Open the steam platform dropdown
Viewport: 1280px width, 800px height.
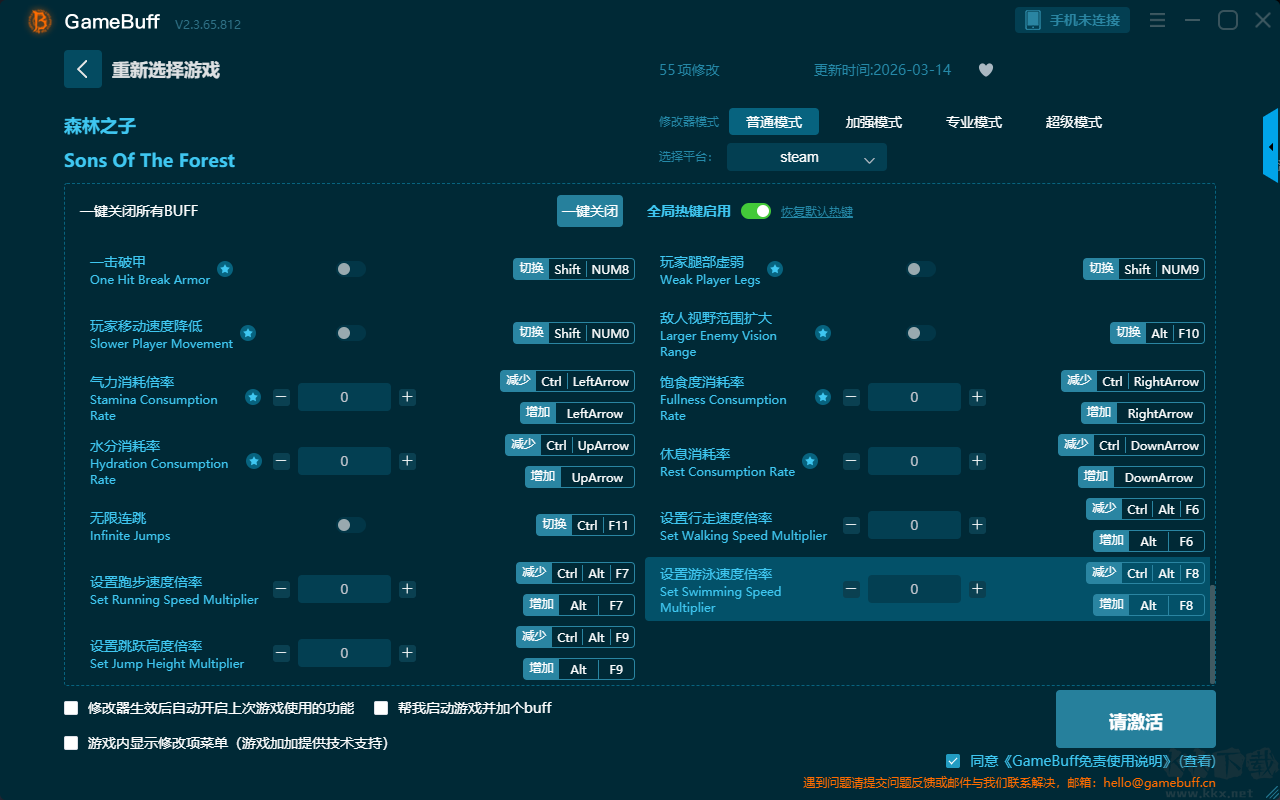(x=807, y=157)
